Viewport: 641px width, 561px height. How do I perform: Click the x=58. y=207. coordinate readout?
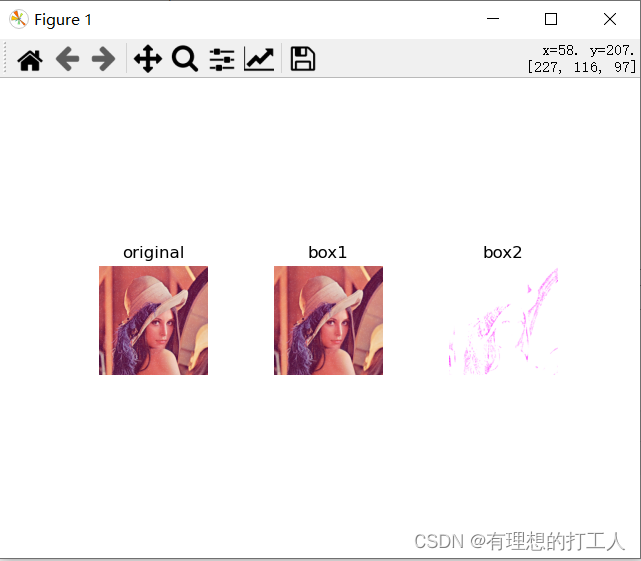point(588,50)
